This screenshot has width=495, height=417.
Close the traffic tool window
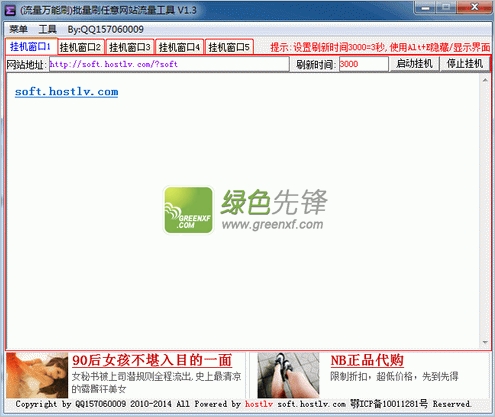pos(475,7)
